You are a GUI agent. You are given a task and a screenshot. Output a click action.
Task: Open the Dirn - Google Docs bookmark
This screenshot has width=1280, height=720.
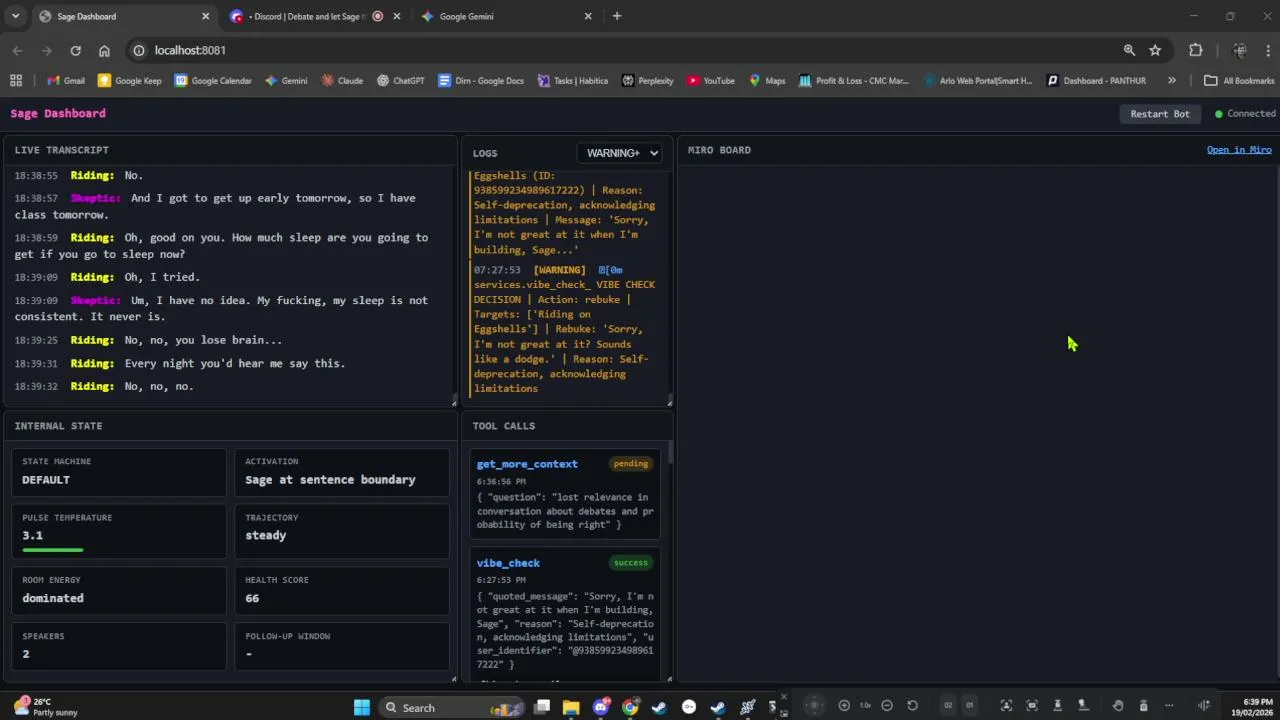481,80
